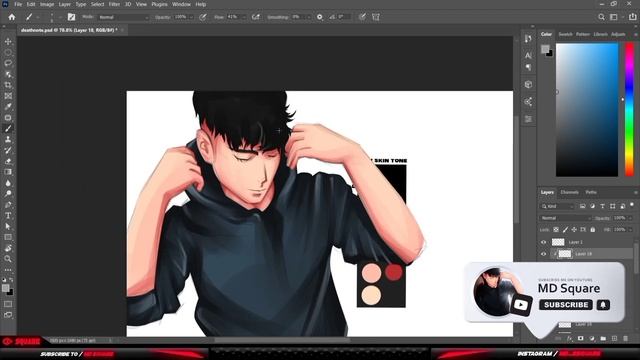Open the Edit Toolbar ellipsis
The image size is (640, 360).
[8, 270]
